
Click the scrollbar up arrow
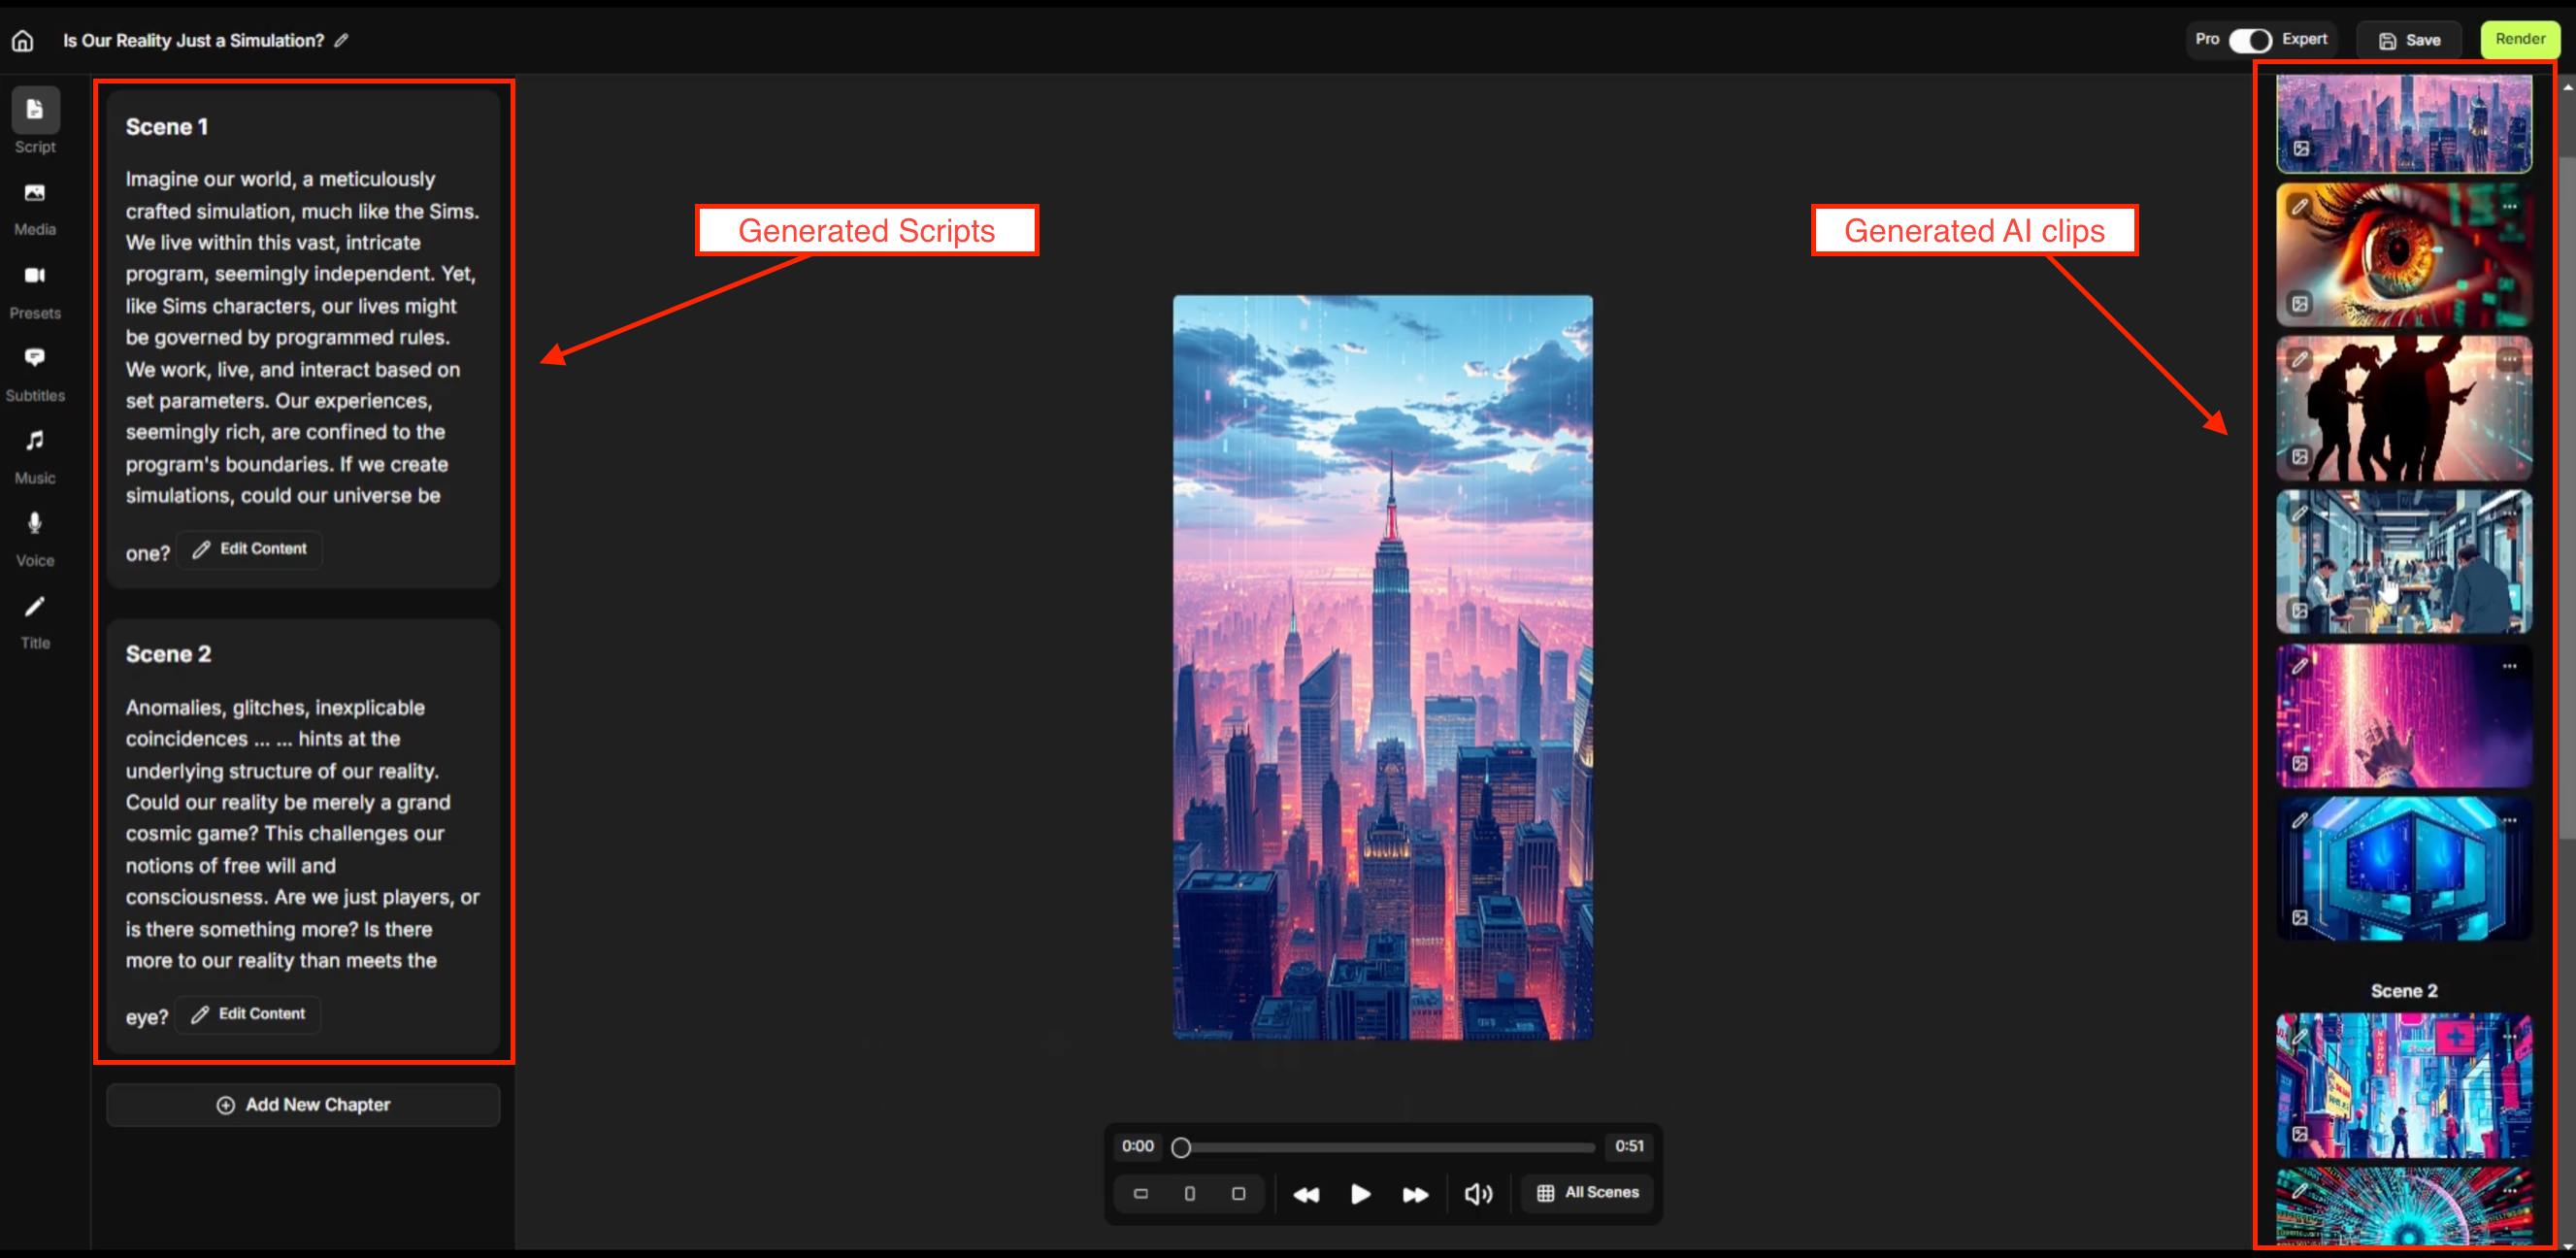pos(2567,88)
